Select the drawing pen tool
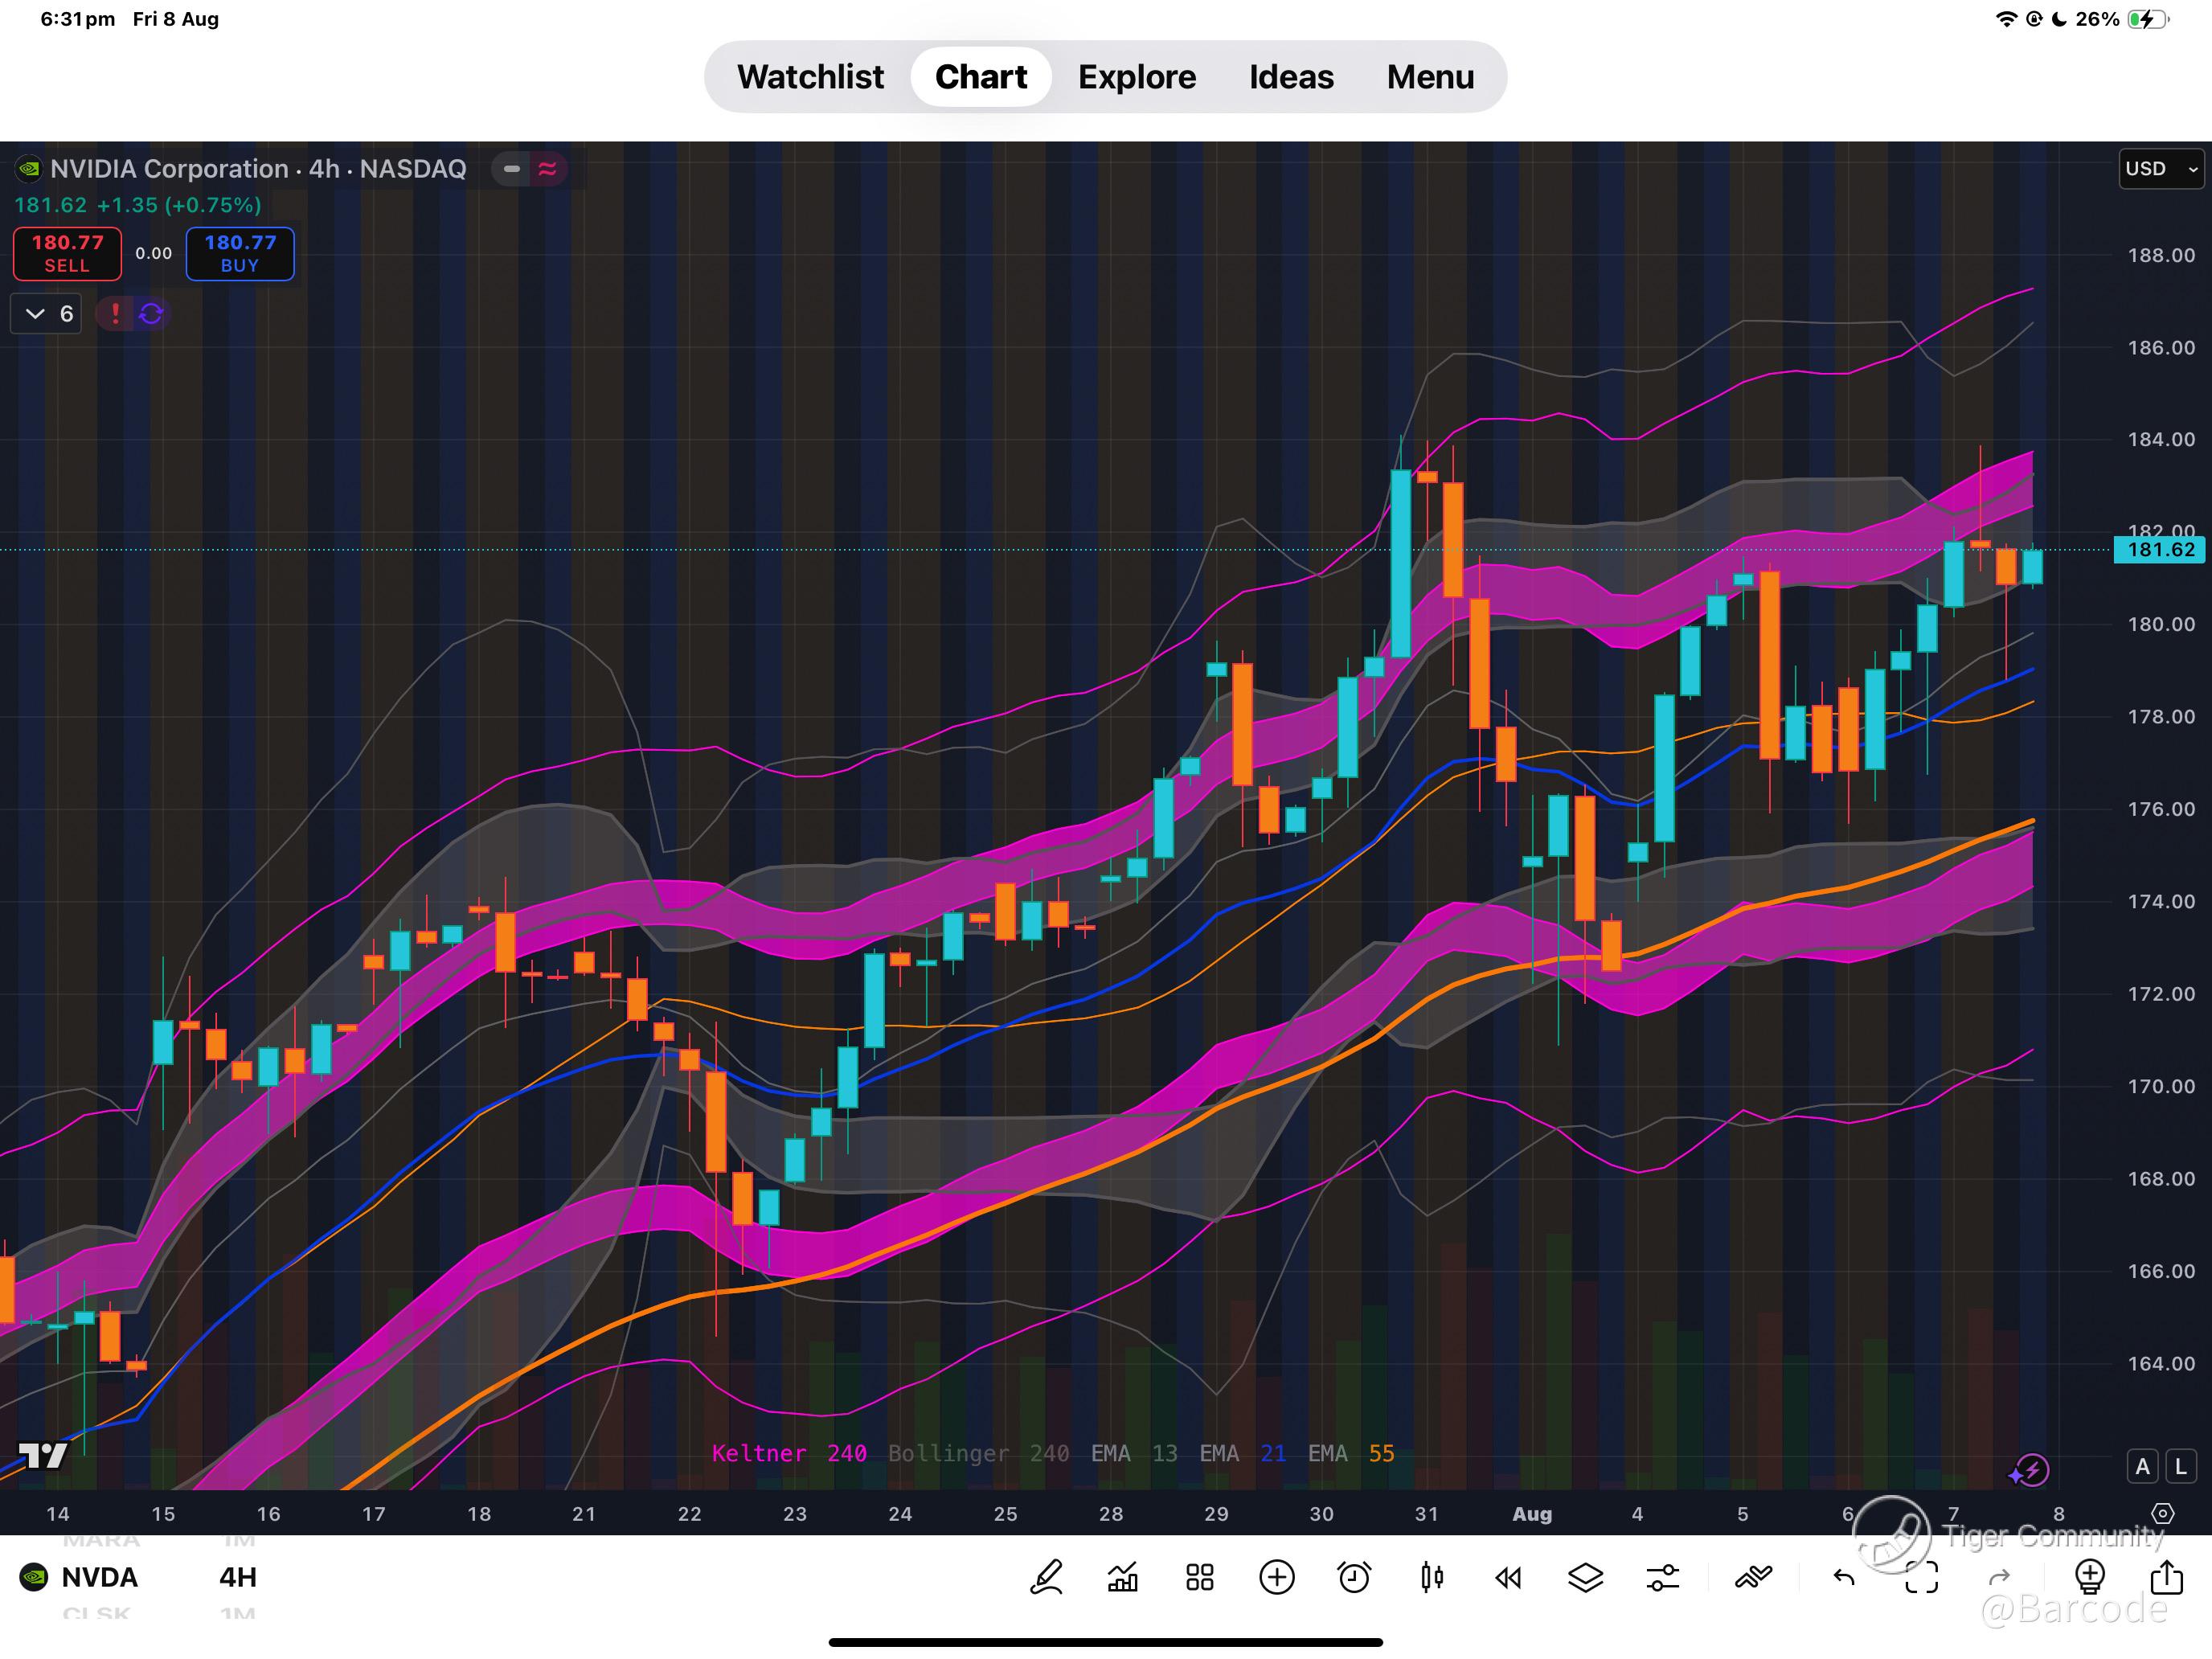2212x1659 pixels. coord(1046,1577)
